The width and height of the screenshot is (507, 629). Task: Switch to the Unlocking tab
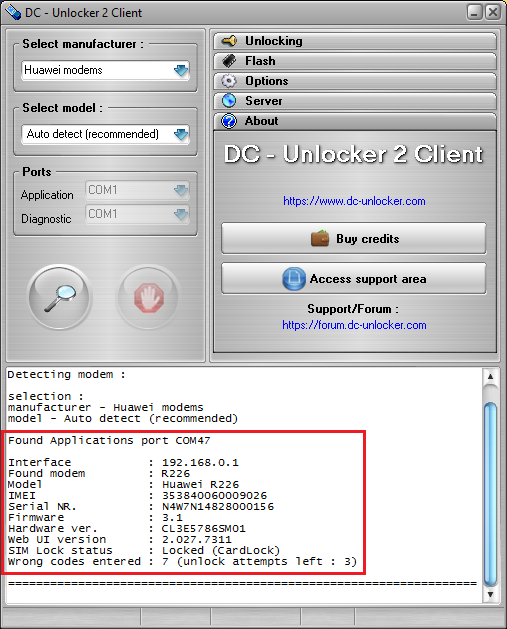(x=355, y=41)
